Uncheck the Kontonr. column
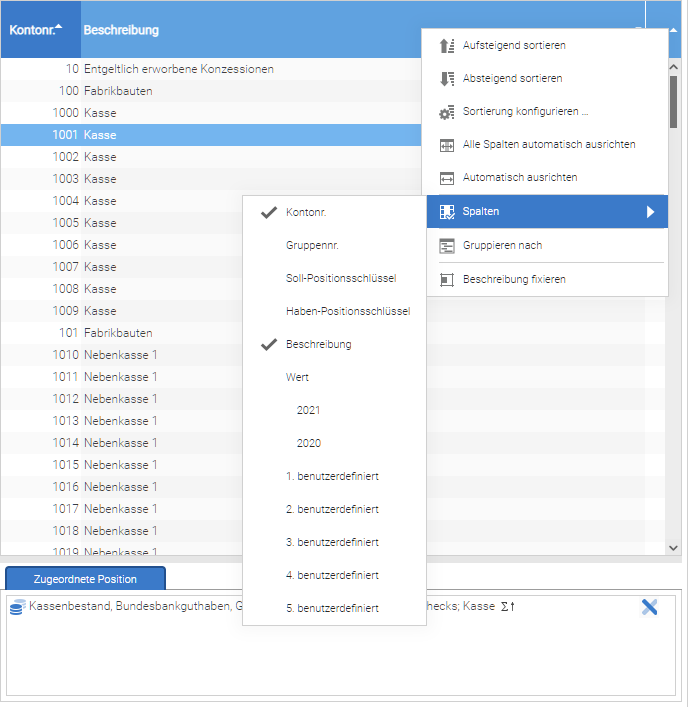Viewport: 688px width, 707px height. [306, 212]
